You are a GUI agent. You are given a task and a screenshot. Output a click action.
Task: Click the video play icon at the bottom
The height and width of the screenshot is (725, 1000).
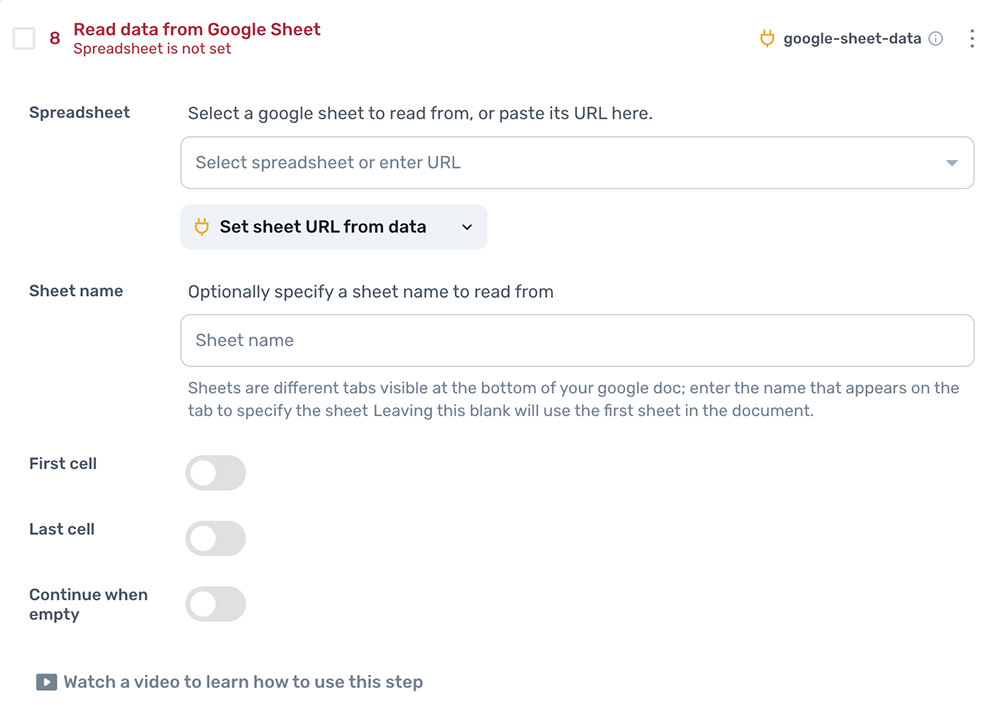[46, 681]
